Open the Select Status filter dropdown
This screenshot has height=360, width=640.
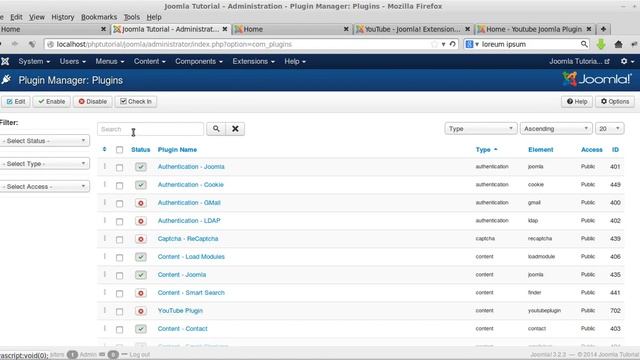tap(44, 141)
